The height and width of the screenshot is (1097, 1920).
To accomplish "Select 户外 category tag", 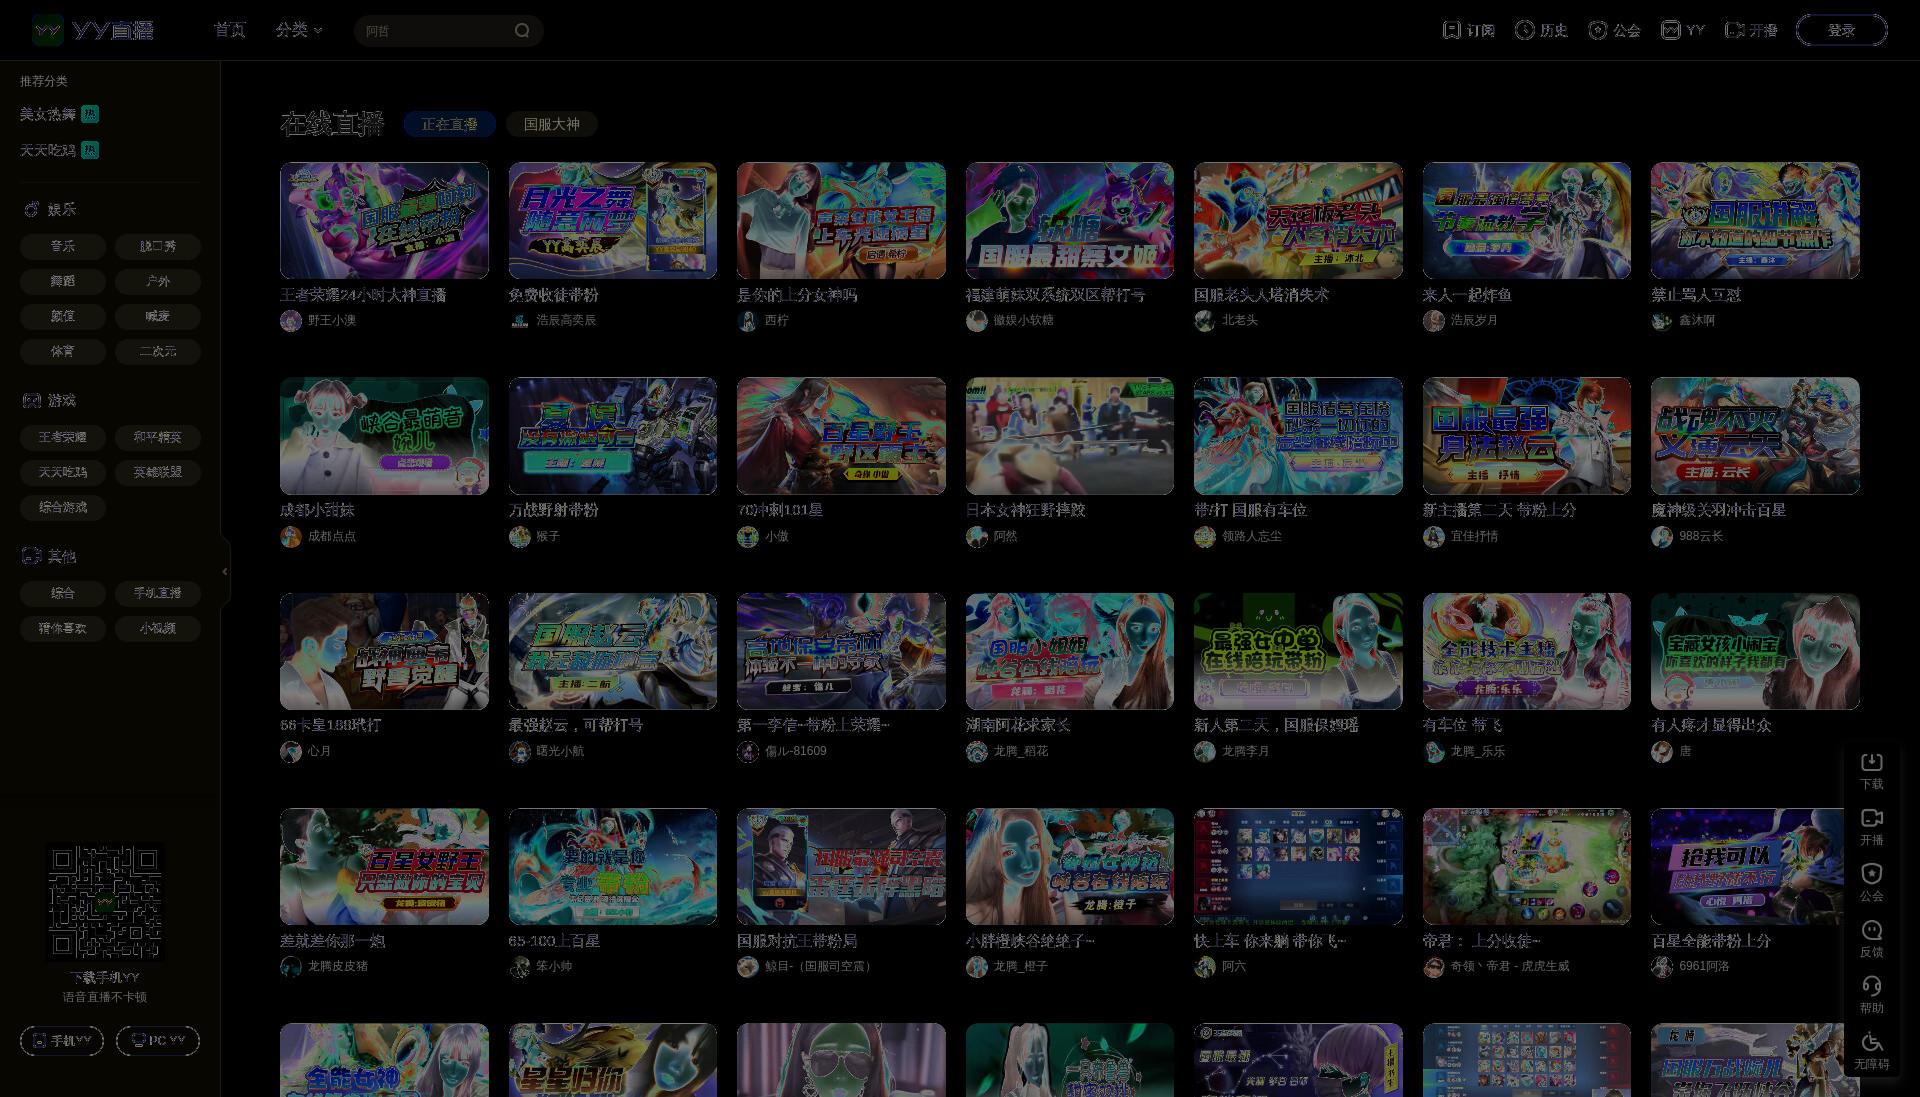I will click(x=158, y=281).
